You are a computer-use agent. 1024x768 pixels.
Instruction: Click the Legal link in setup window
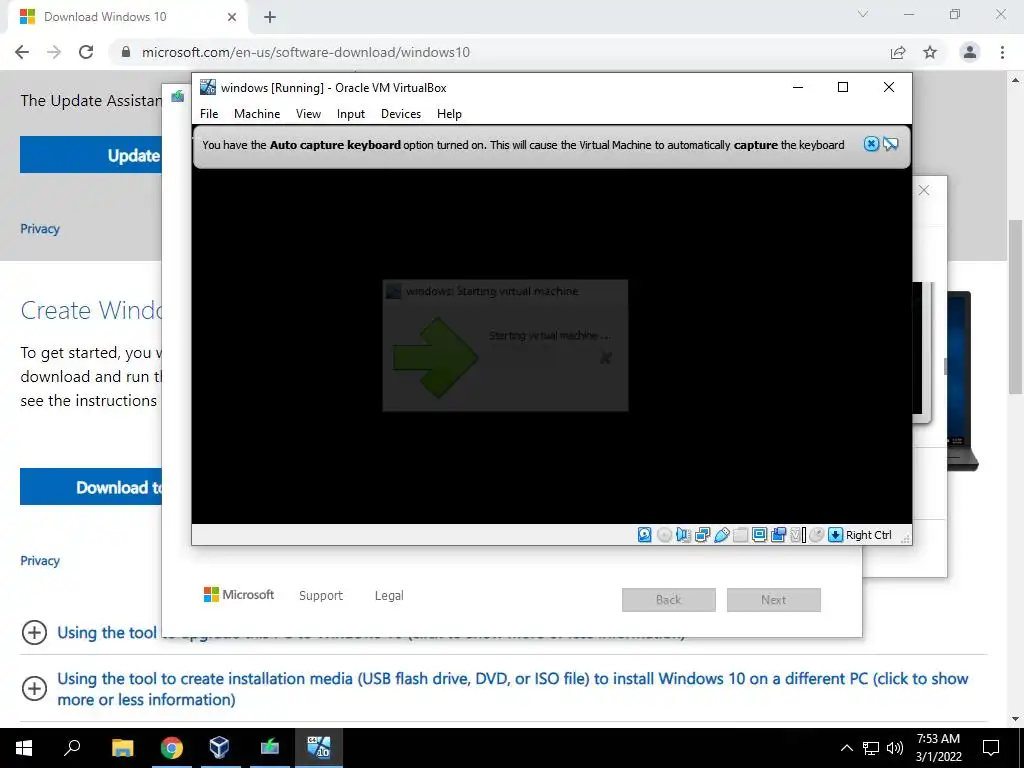(389, 596)
